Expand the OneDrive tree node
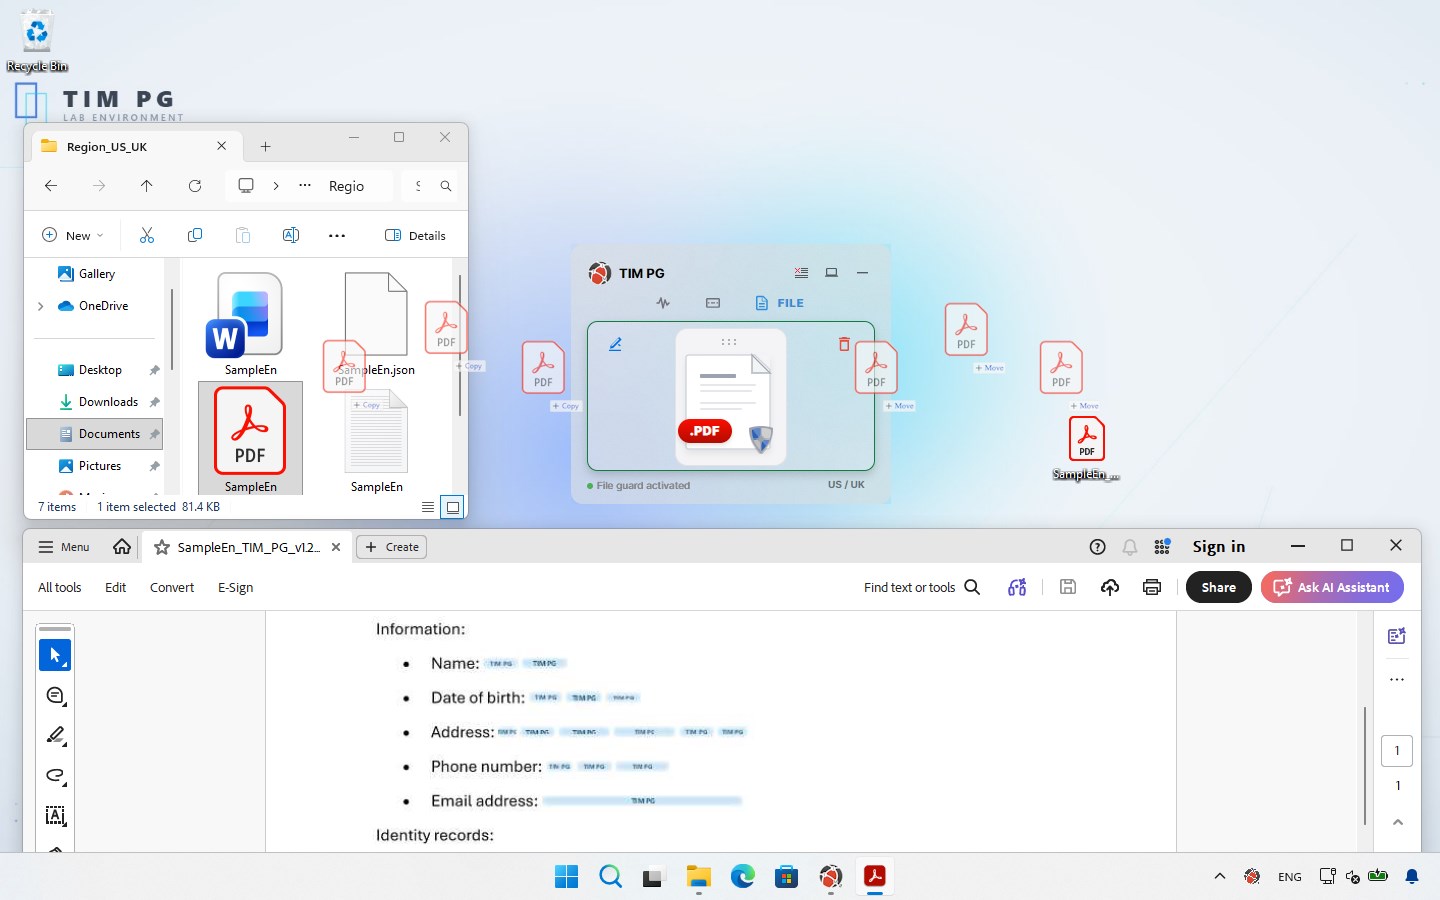 40,306
